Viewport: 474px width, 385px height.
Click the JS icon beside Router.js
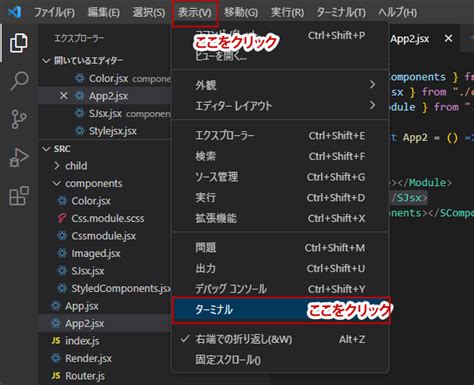pyautogui.click(x=56, y=376)
